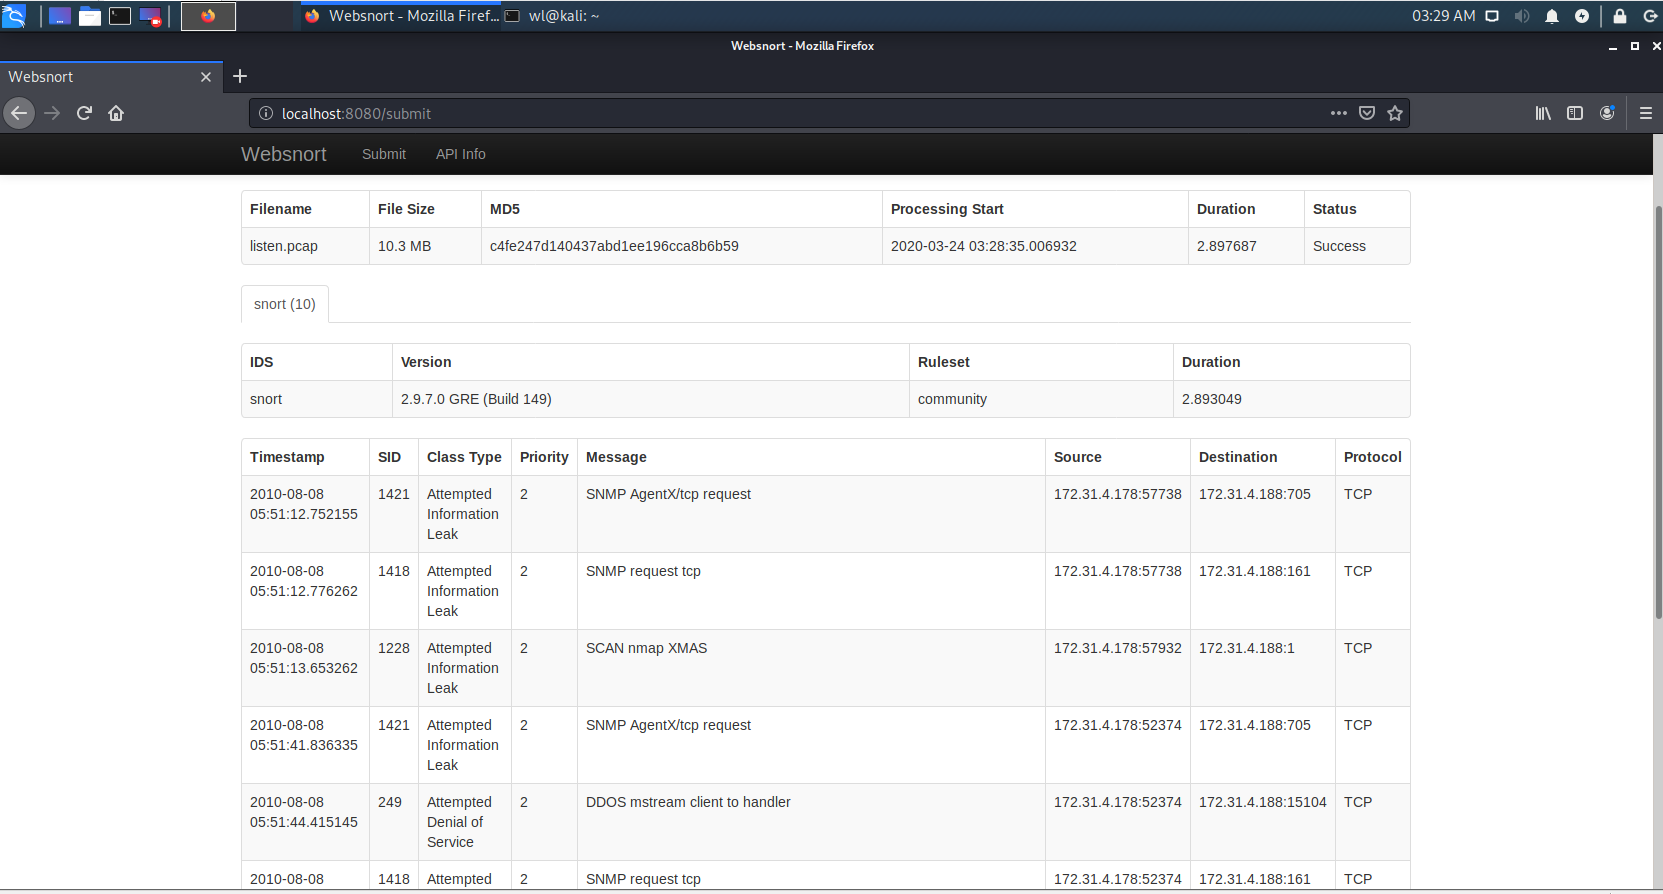Click destination 172.31.4.188:15104 cell
This screenshot has height=894, width=1663.
(x=1262, y=822)
